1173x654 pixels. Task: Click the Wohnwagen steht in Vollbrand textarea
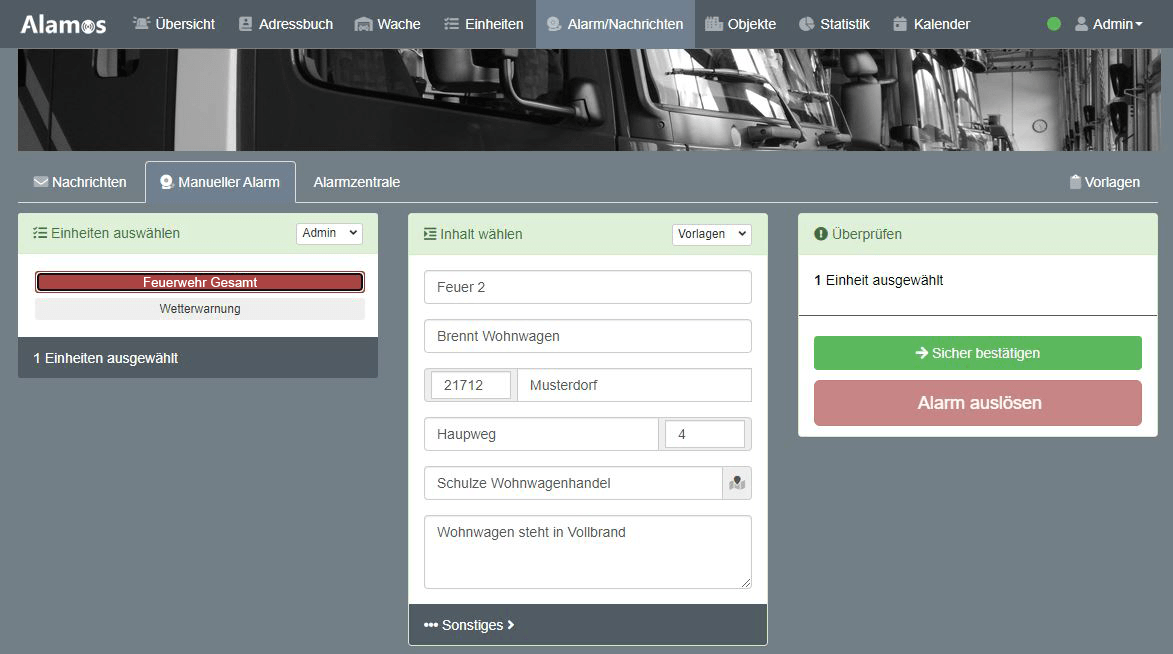coord(588,552)
